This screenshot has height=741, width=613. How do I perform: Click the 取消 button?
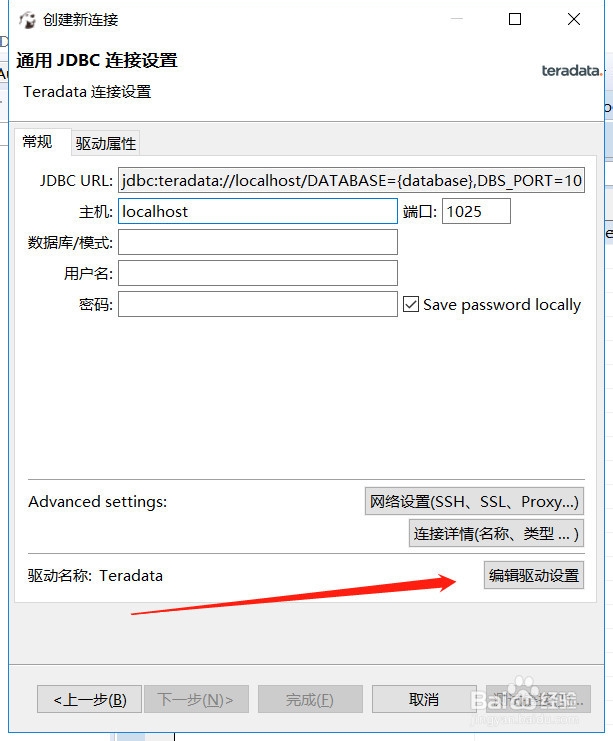(424, 699)
